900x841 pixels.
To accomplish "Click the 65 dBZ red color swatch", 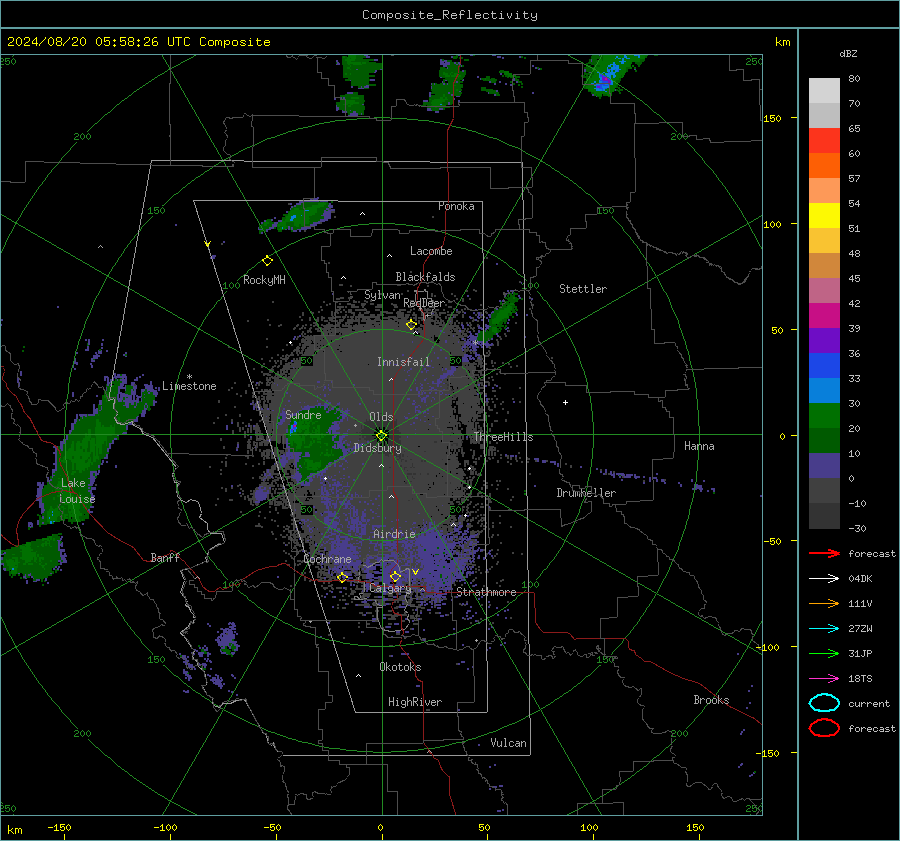I will 824,140.
